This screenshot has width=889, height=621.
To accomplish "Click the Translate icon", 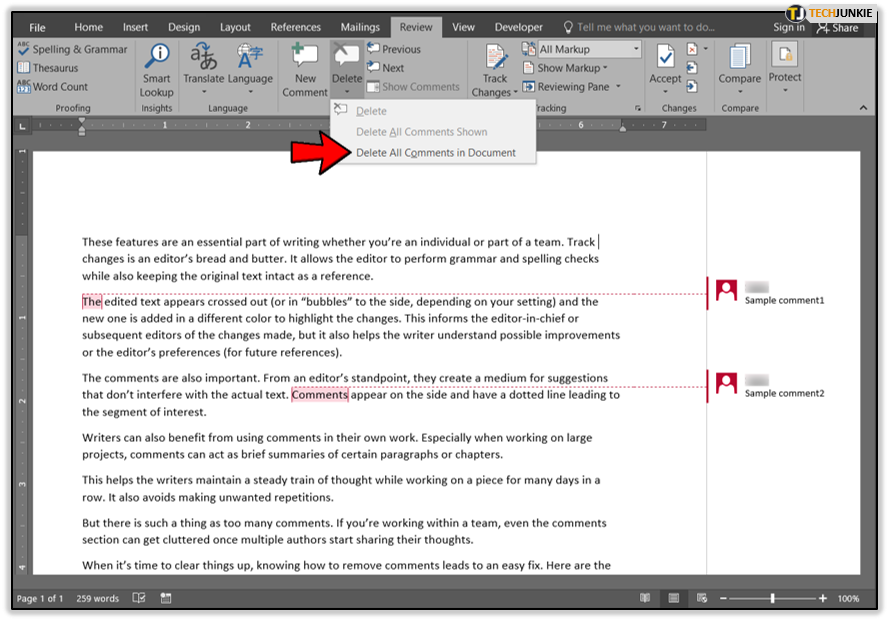I will point(203,56).
